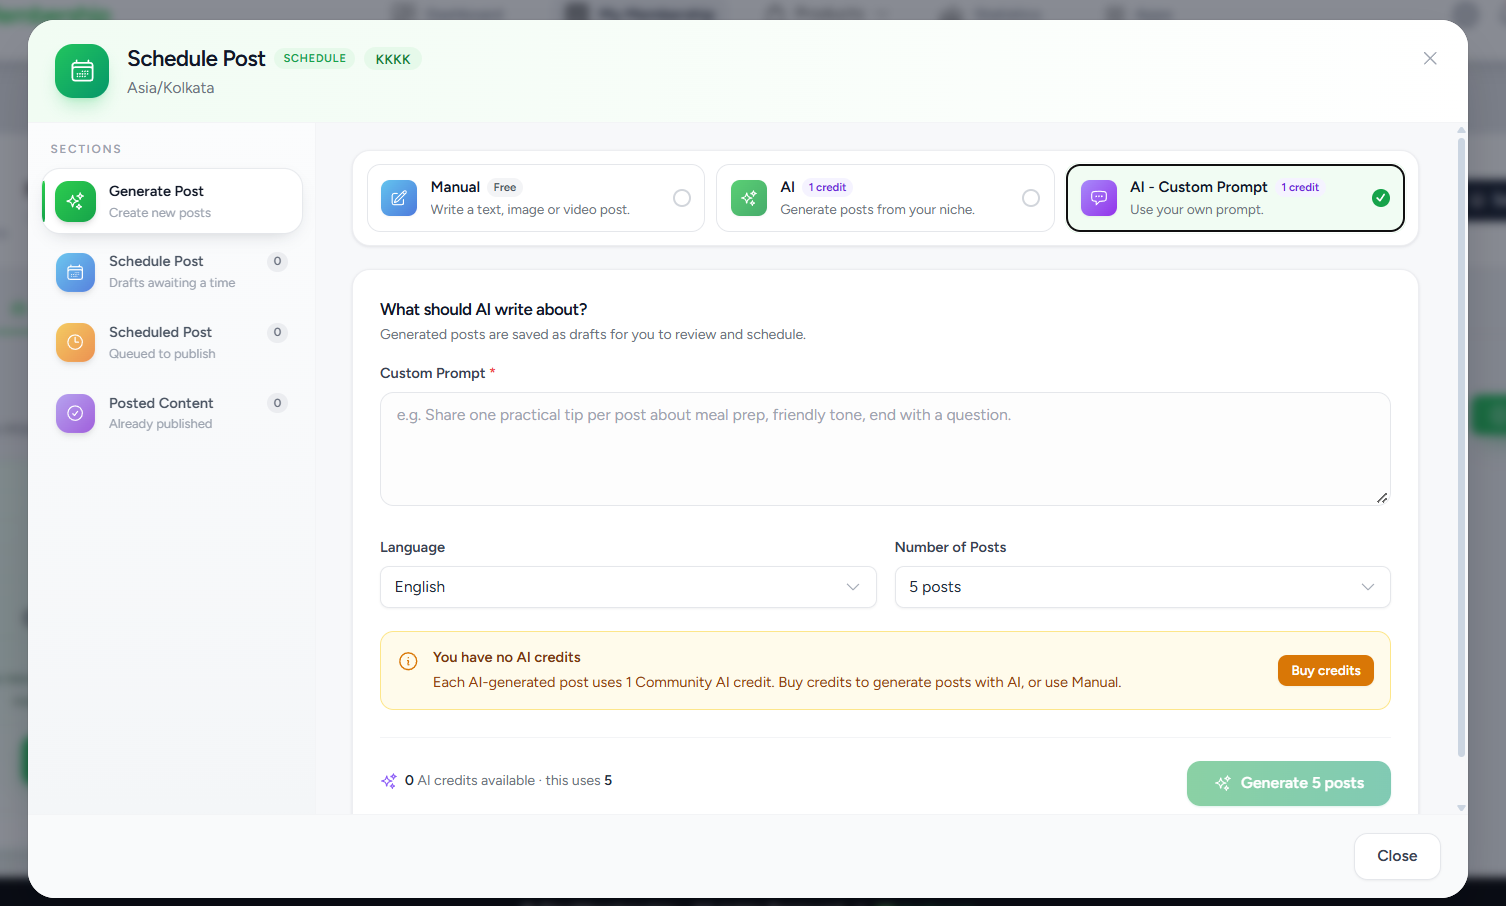The width and height of the screenshot is (1506, 906).
Task: Click the SECTIONS sidebar label
Action: pyautogui.click(x=86, y=149)
